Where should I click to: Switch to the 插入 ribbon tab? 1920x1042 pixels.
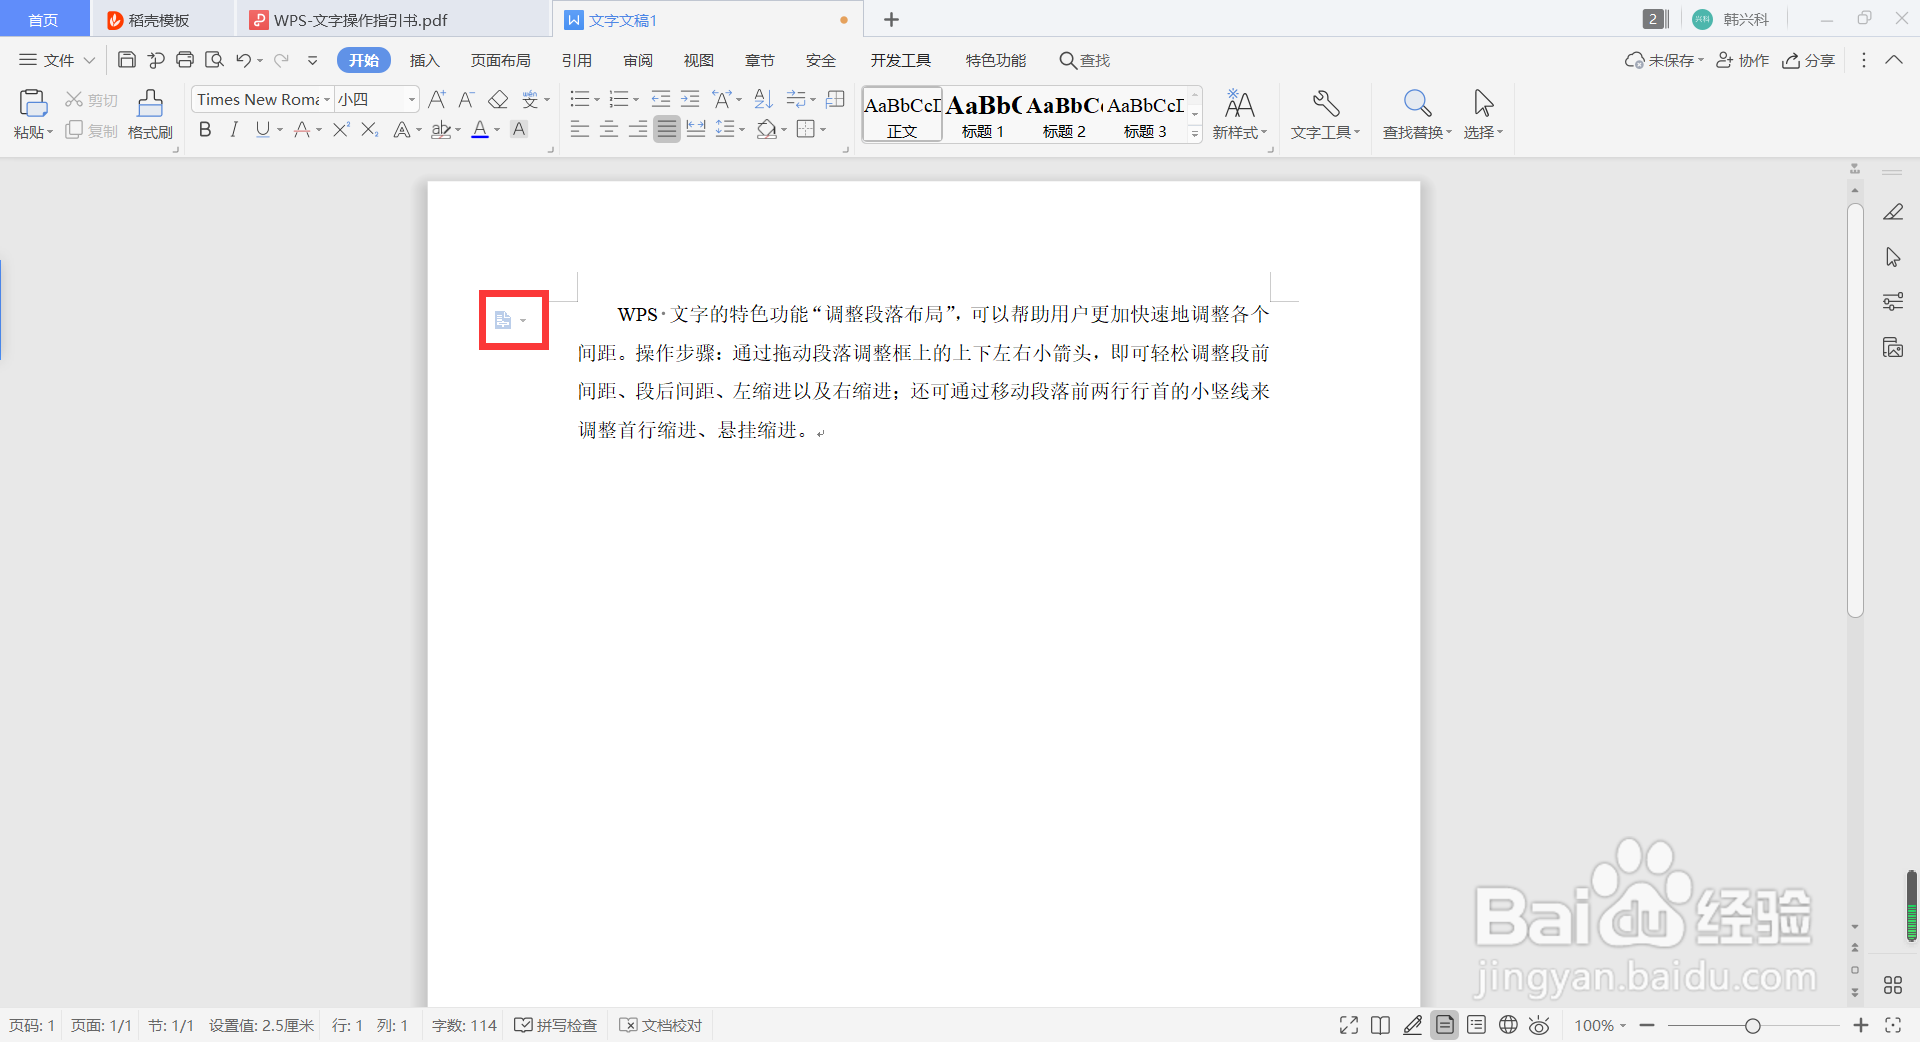(425, 60)
